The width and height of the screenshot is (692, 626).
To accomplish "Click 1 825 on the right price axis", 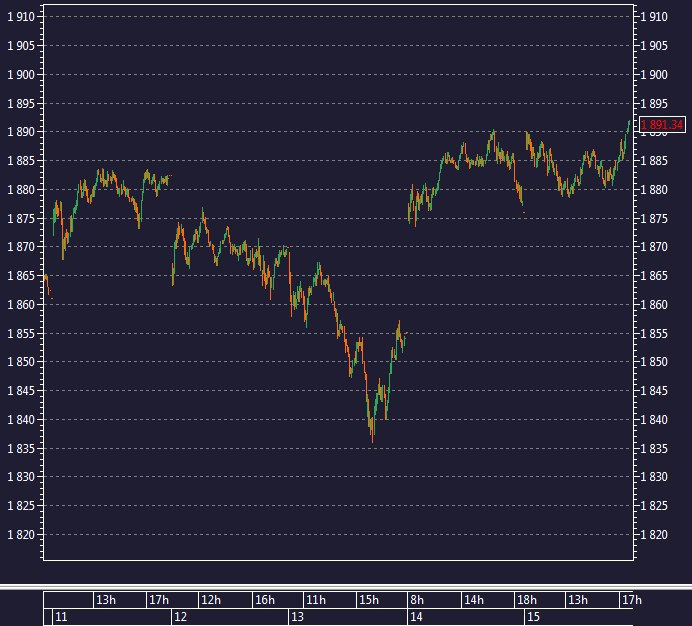I will click(654, 506).
